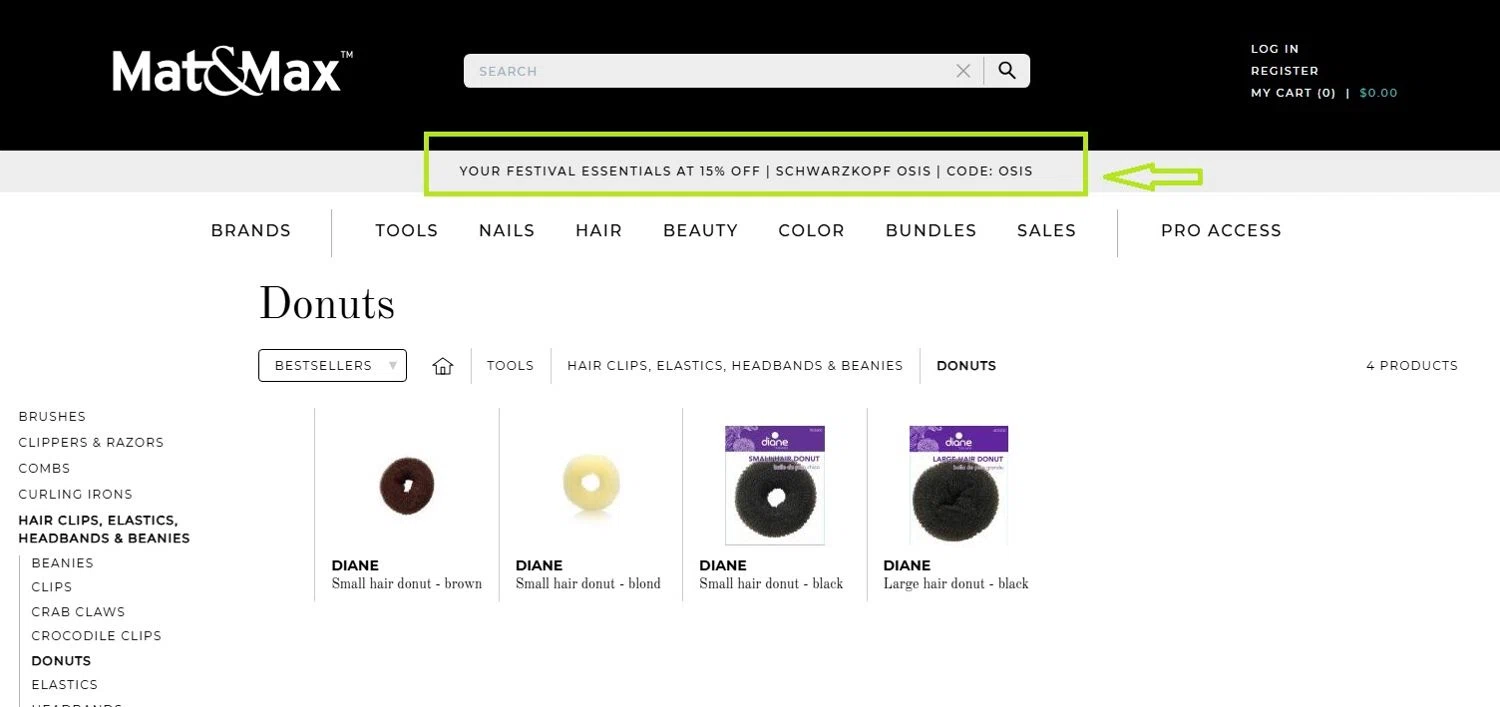1500x707 pixels.
Task: Click the "Donuts" page heading
Action: tap(327, 303)
